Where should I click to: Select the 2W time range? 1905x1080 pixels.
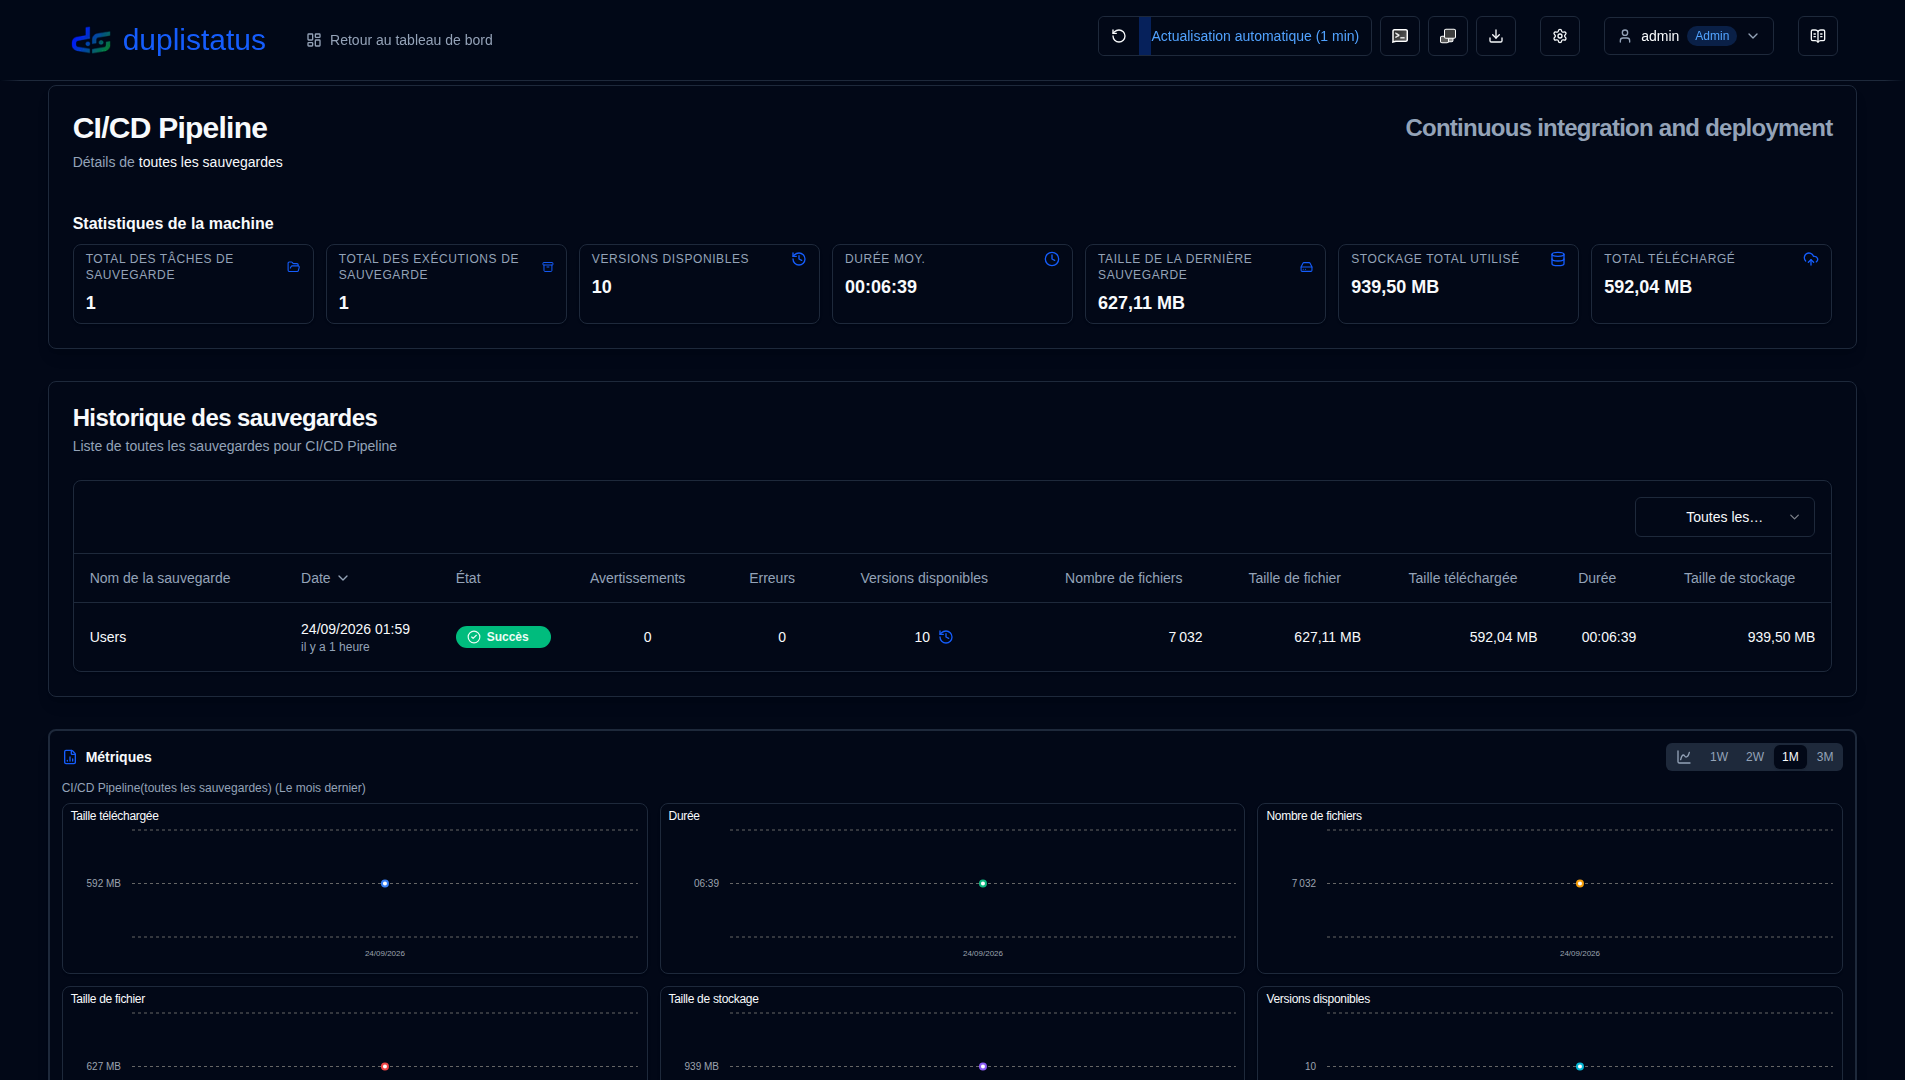click(1755, 757)
